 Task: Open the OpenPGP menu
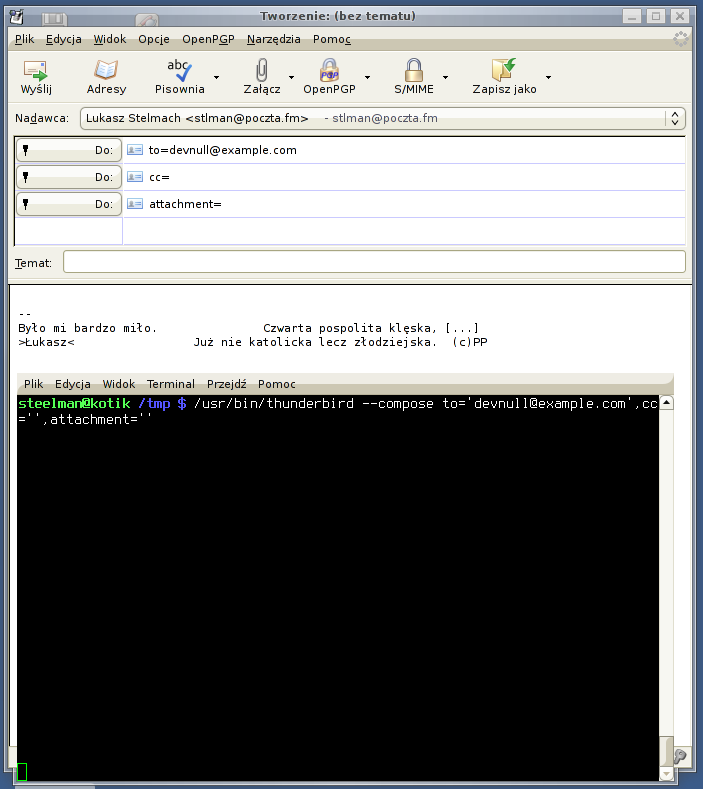208,39
